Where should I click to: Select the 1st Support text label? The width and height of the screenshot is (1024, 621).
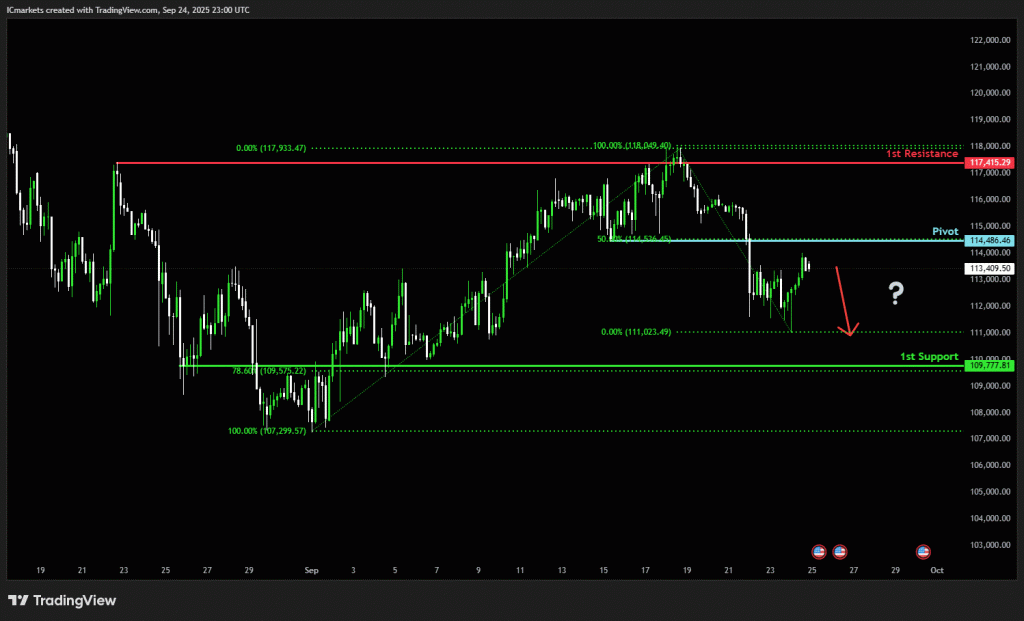pyautogui.click(x=929, y=356)
